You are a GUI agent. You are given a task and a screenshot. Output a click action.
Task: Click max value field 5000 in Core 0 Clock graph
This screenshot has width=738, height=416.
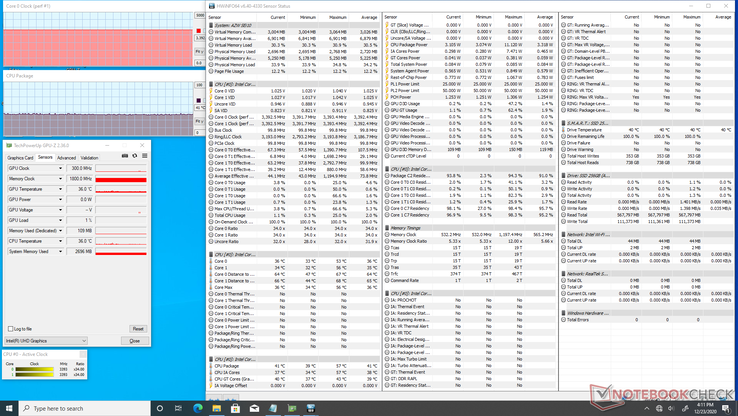coord(200,16)
